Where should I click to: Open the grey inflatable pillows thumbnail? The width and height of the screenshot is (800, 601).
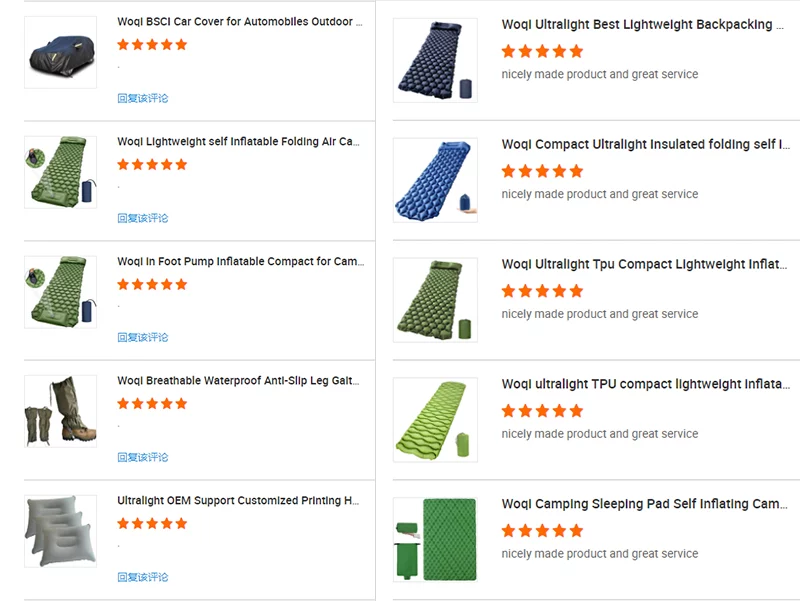[x=60, y=531]
